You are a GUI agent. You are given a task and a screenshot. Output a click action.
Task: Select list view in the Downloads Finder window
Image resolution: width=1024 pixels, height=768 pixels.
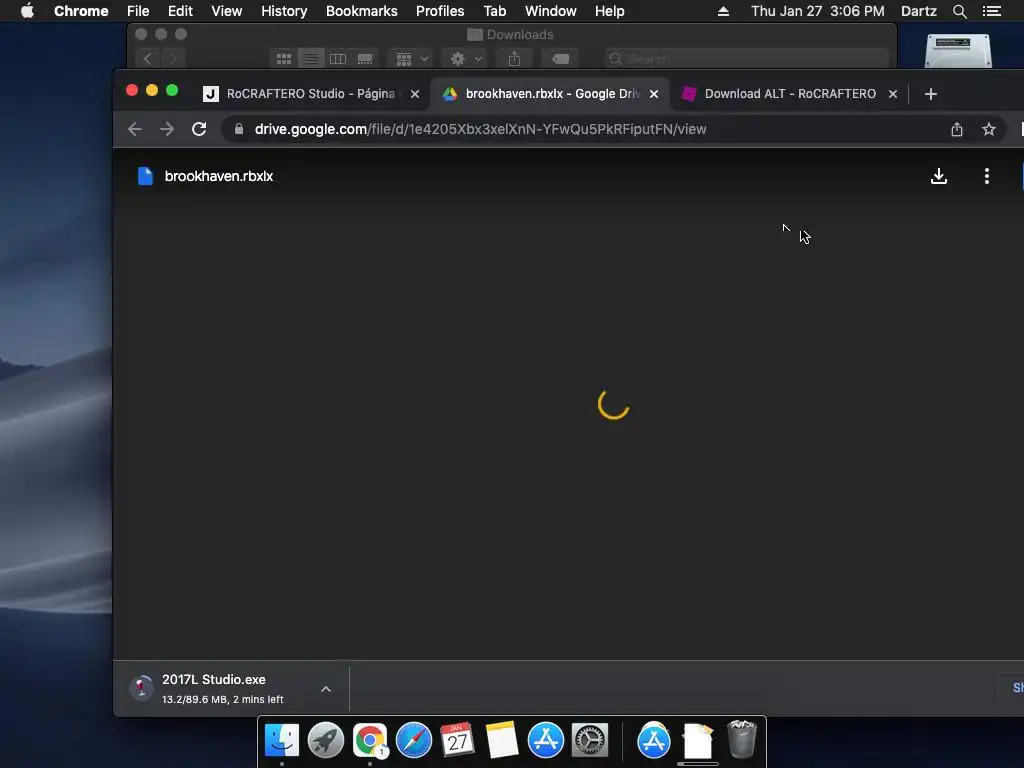pyautogui.click(x=311, y=59)
